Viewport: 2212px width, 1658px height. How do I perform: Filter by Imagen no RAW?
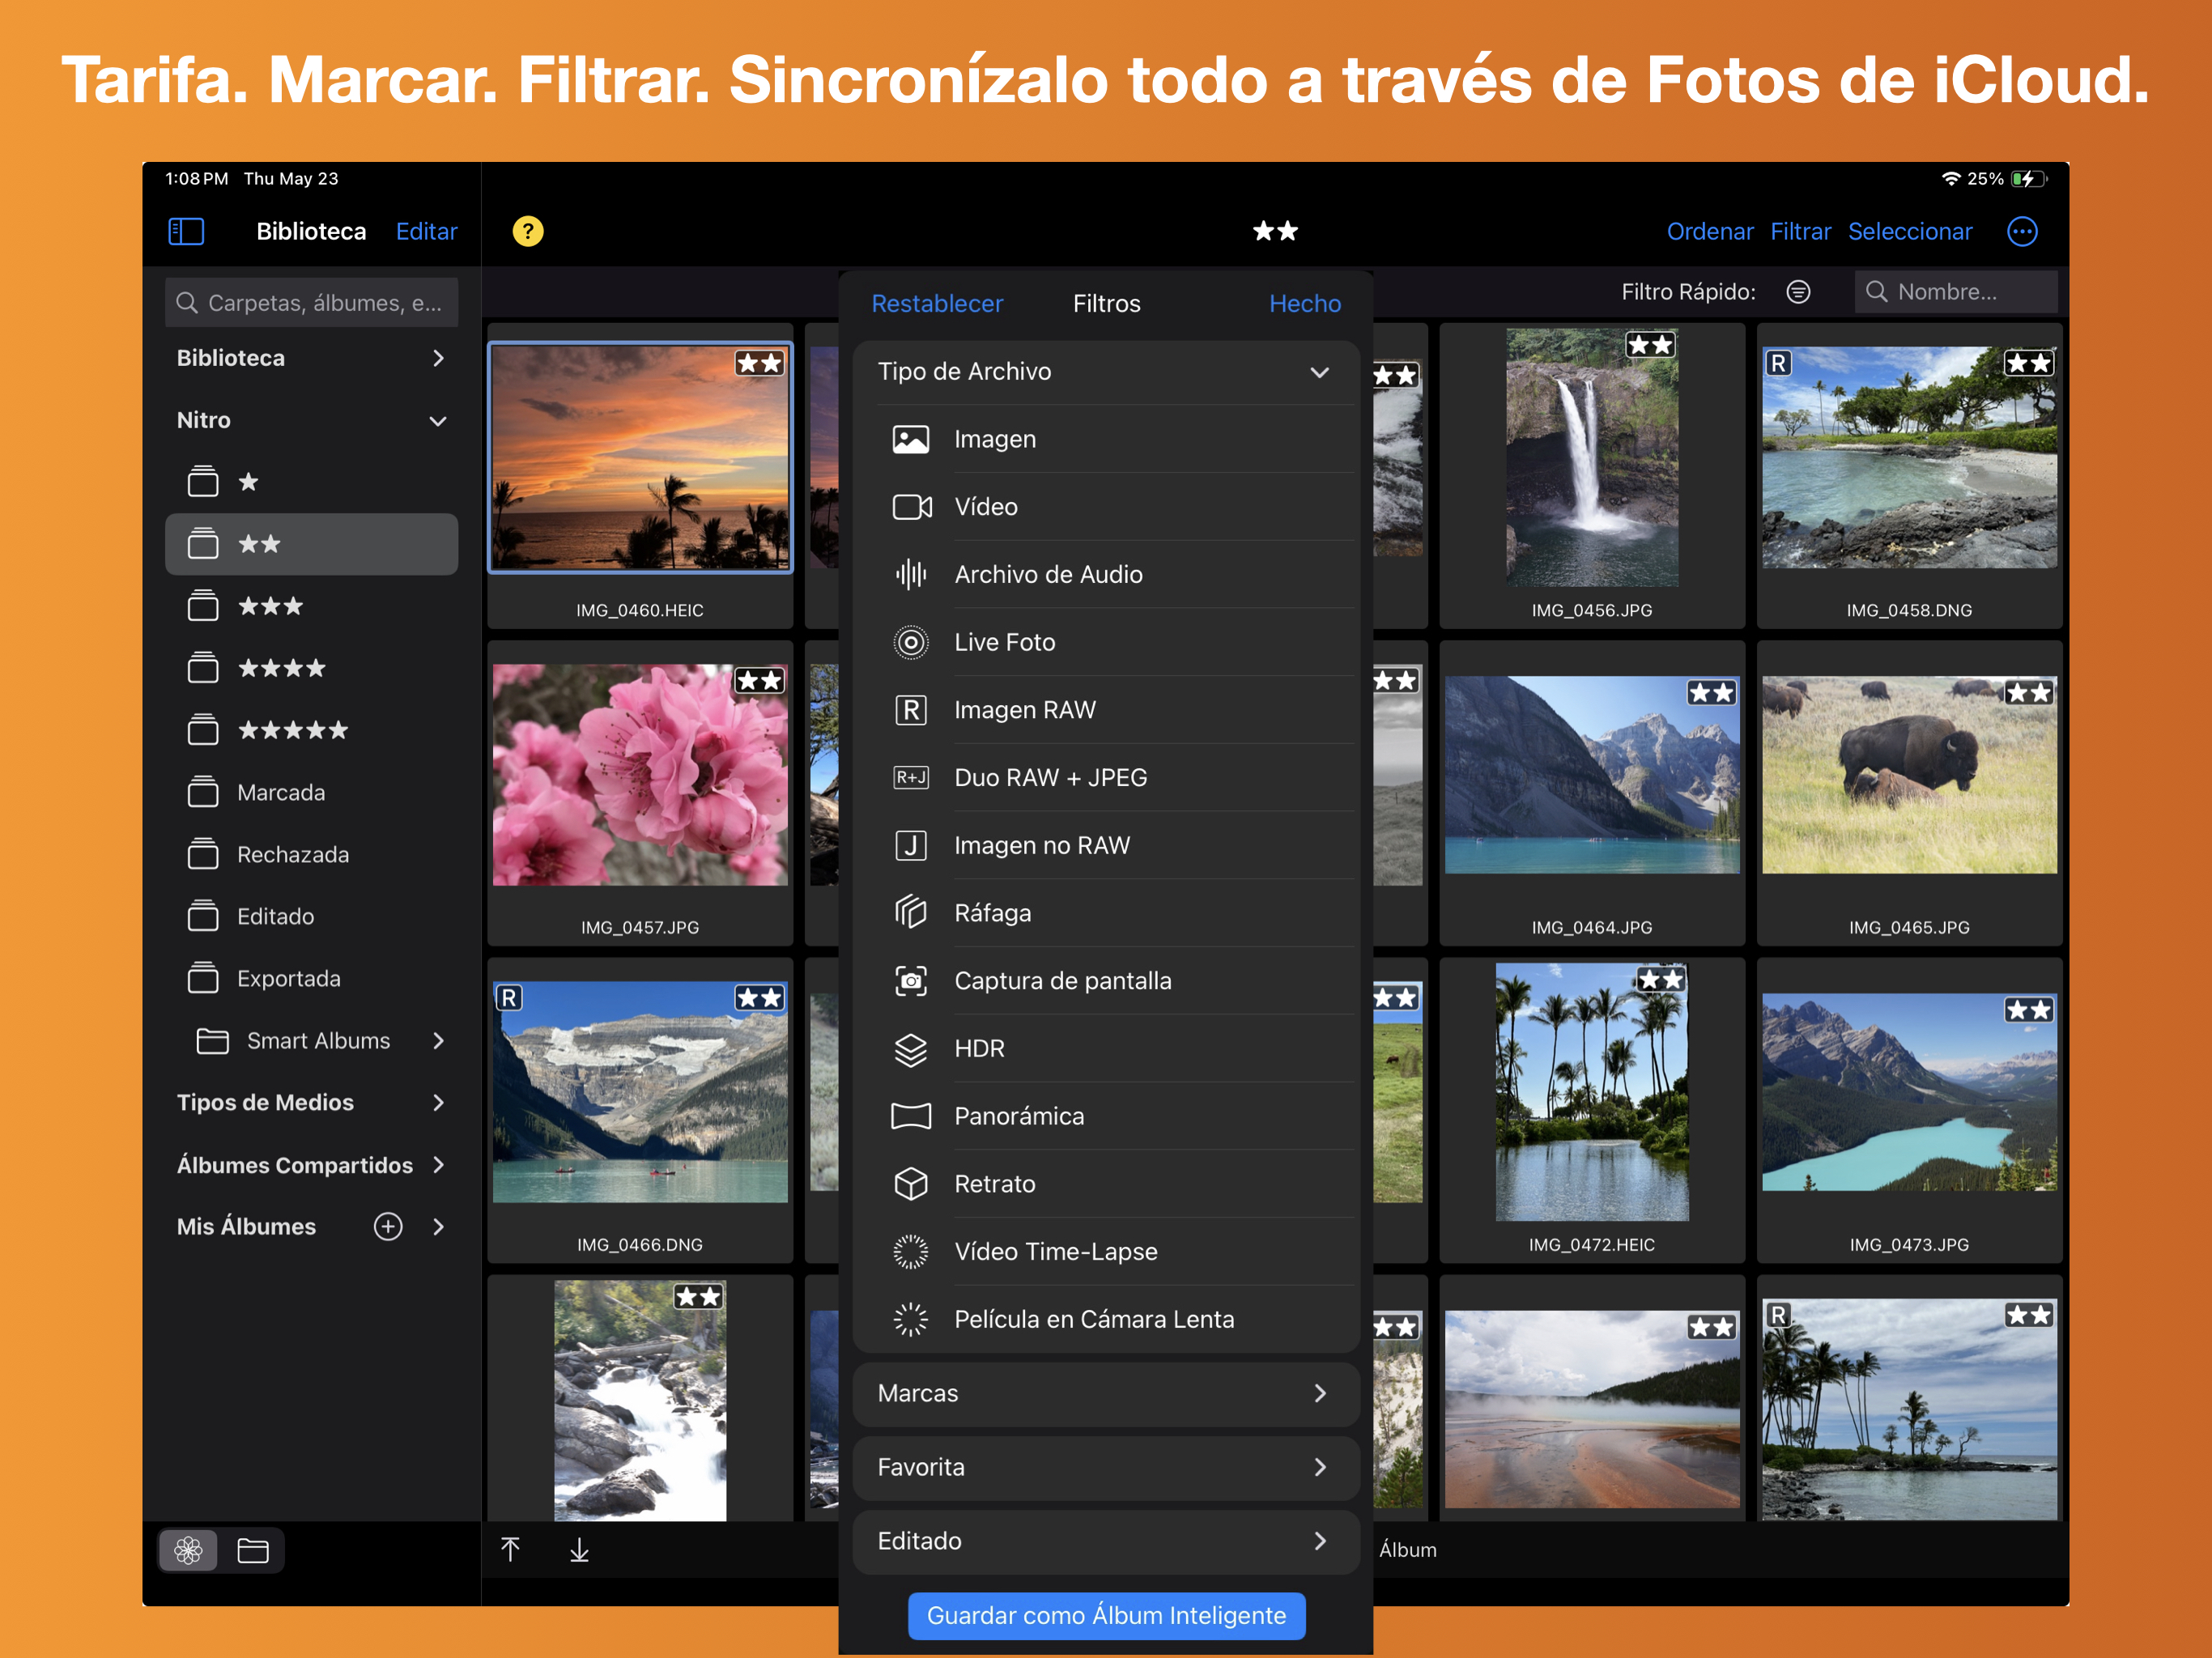(x=1106, y=846)
